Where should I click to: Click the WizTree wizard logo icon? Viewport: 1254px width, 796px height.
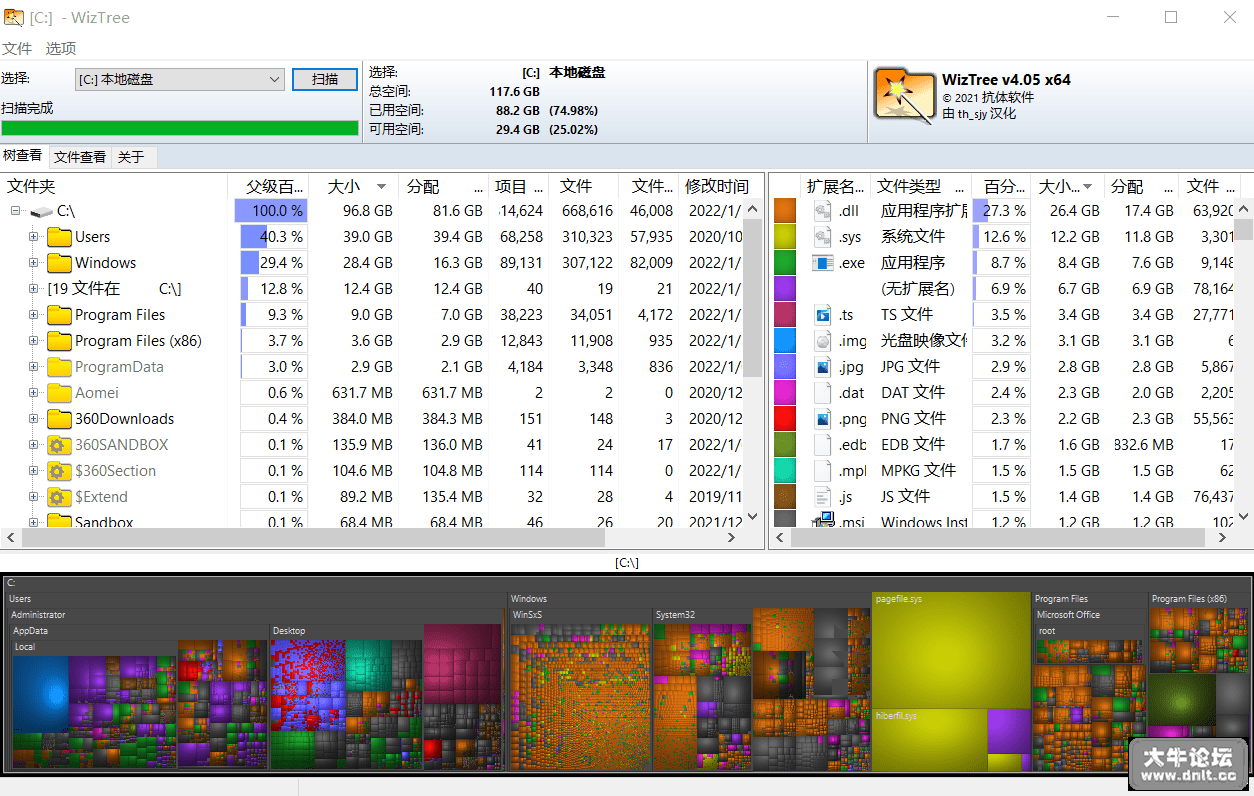(x=905, y=95)
